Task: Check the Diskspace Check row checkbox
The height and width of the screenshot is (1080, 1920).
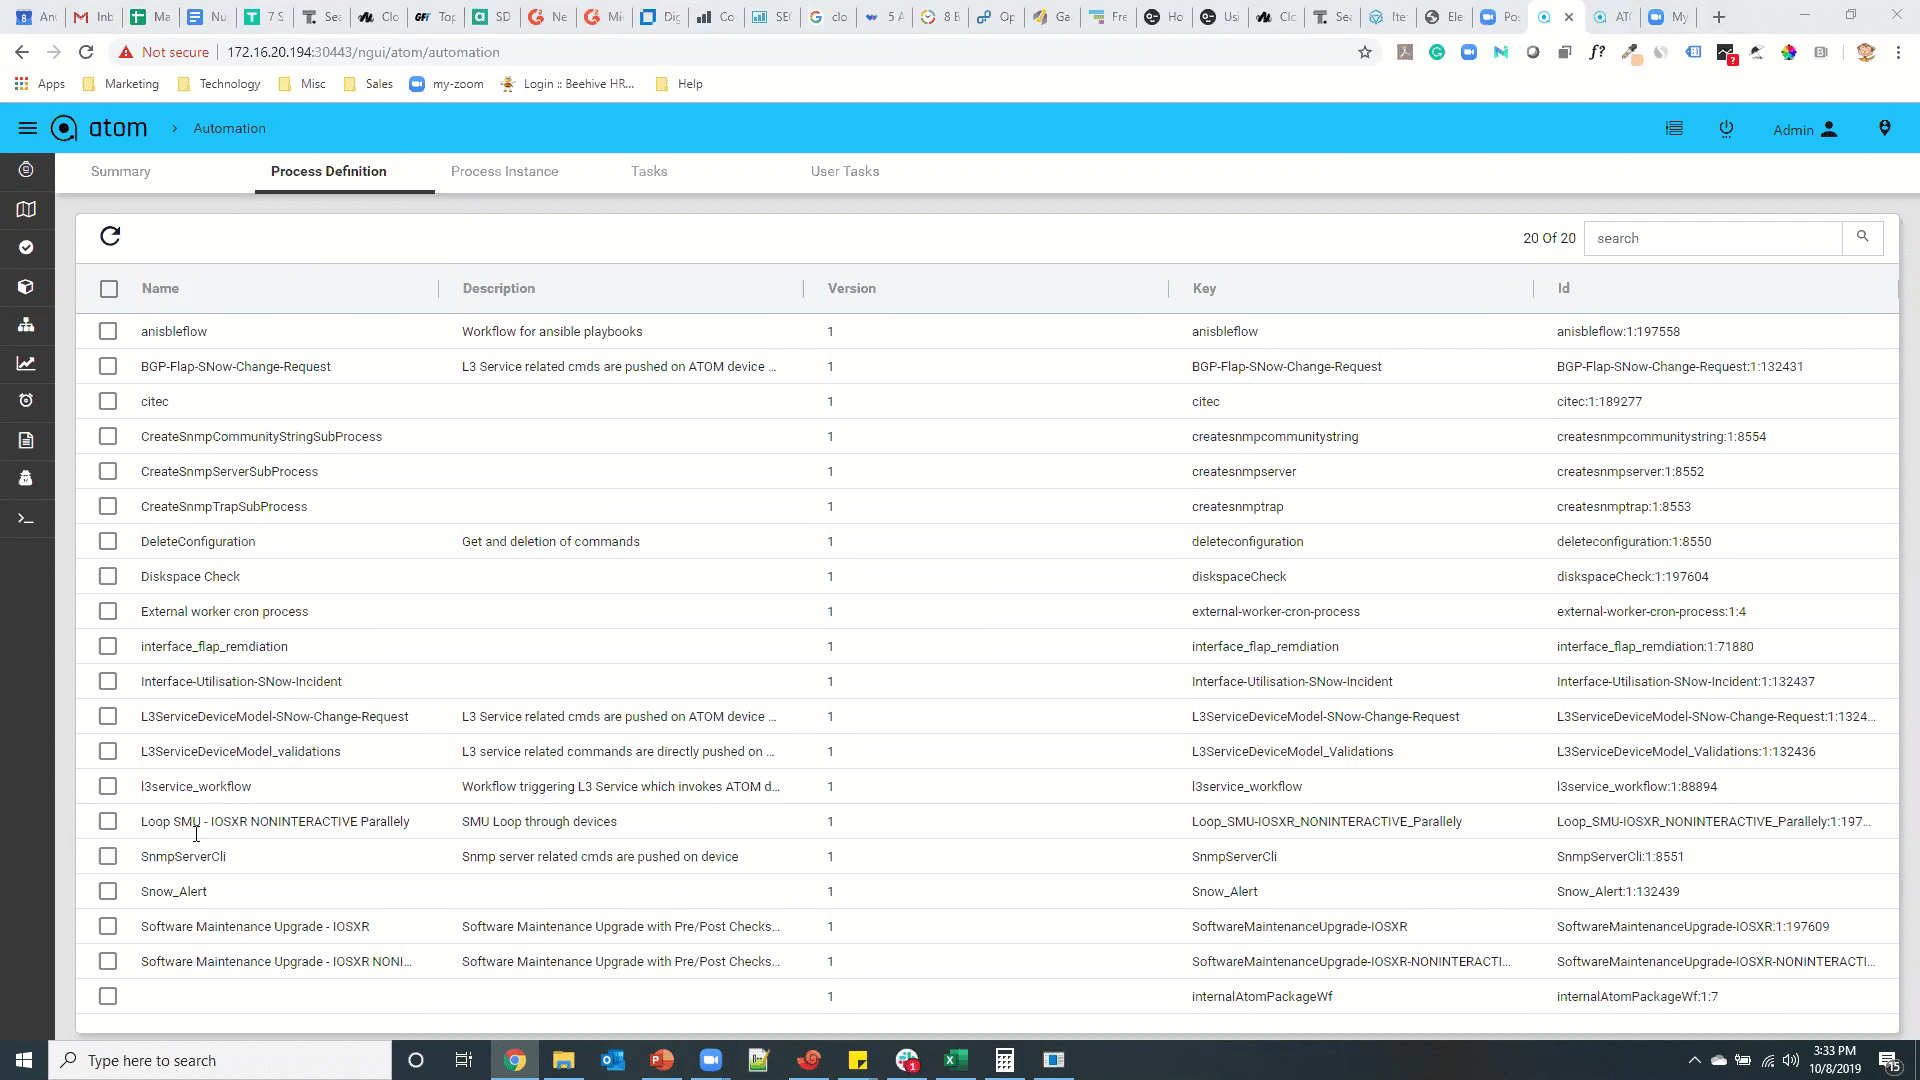Action: click(108, 576)
